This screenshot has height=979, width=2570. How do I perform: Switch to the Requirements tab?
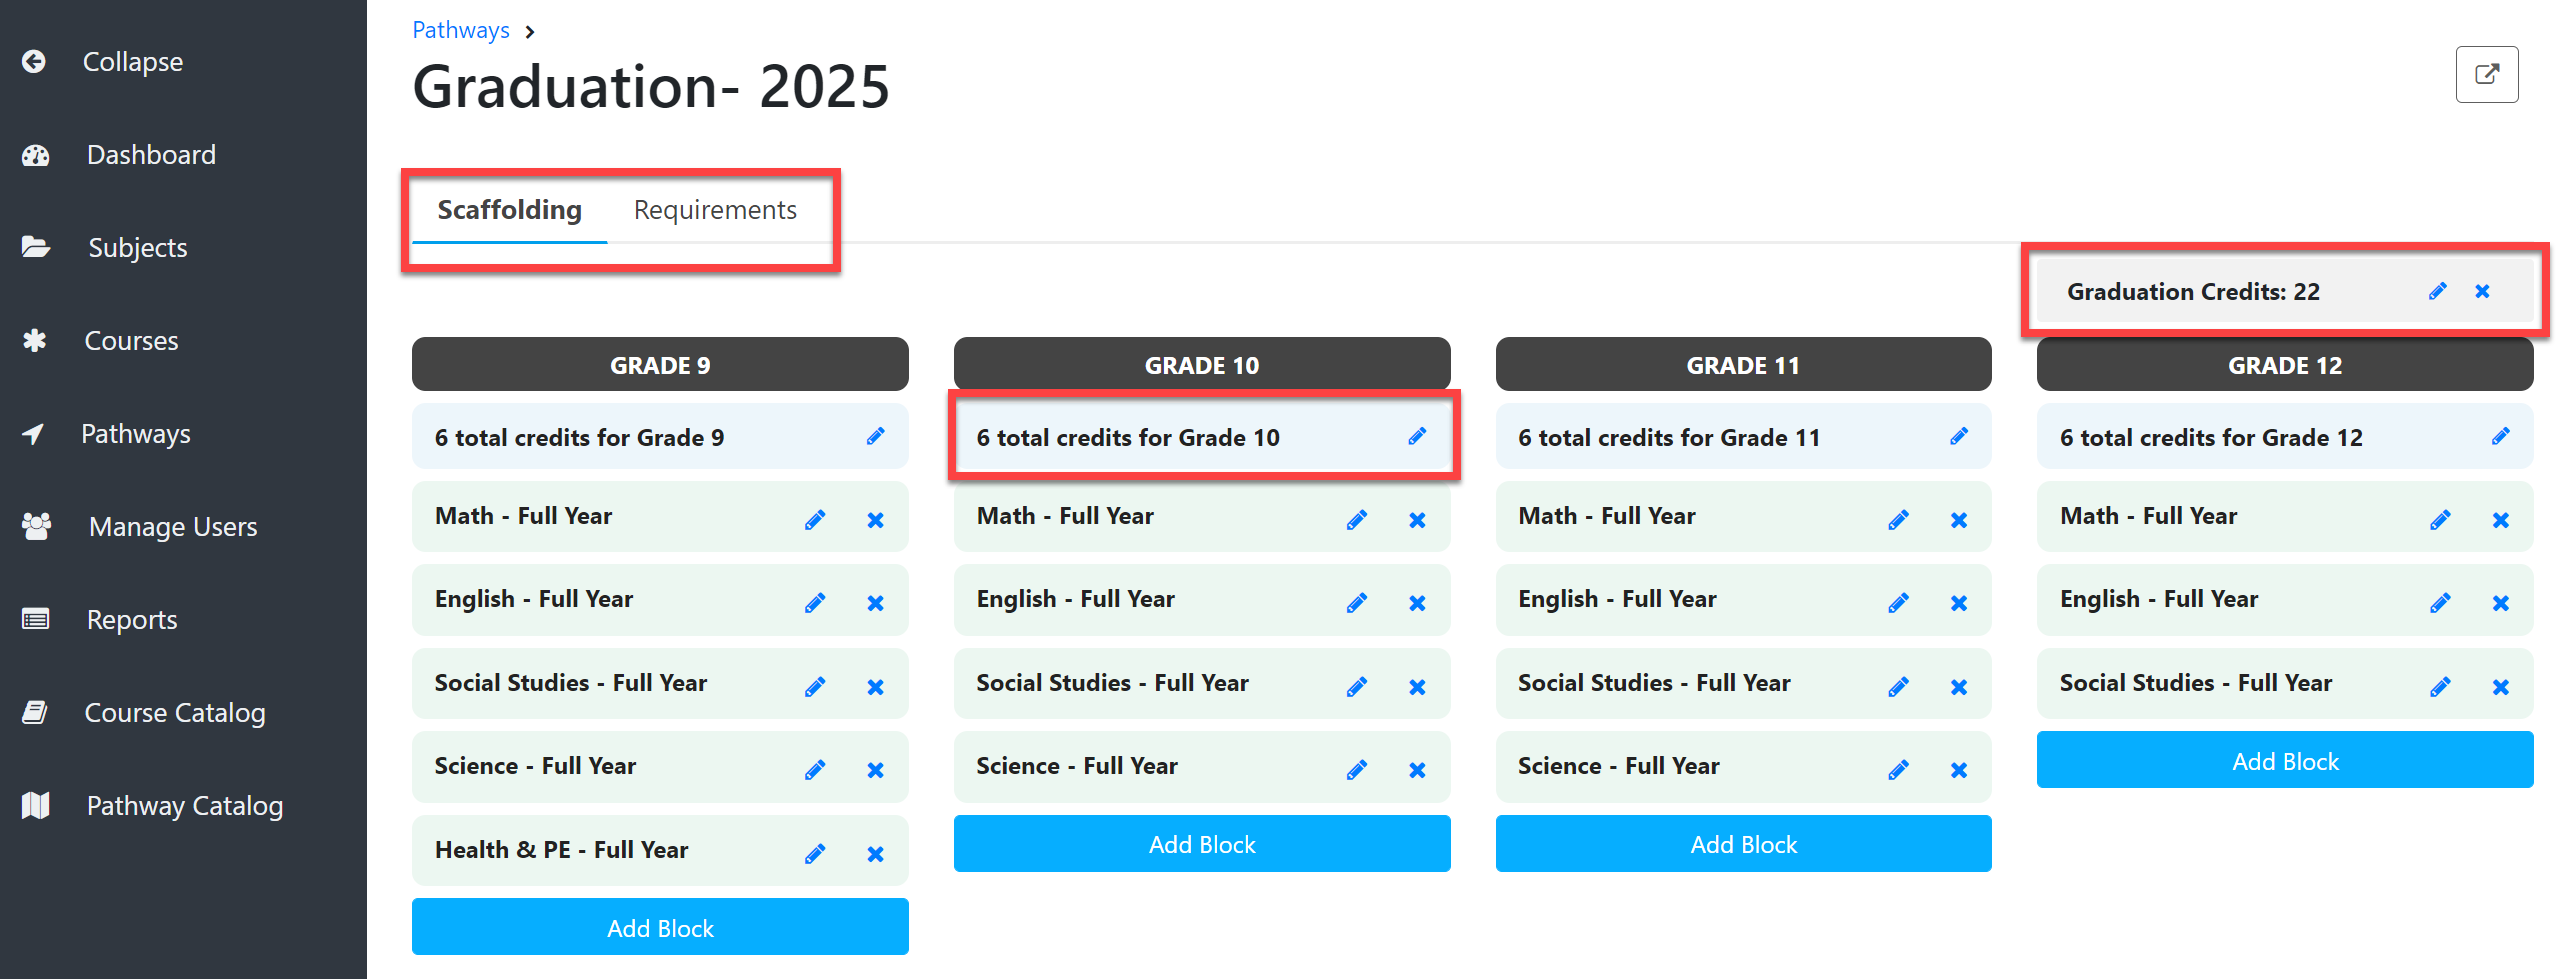(x=715, y=210)
